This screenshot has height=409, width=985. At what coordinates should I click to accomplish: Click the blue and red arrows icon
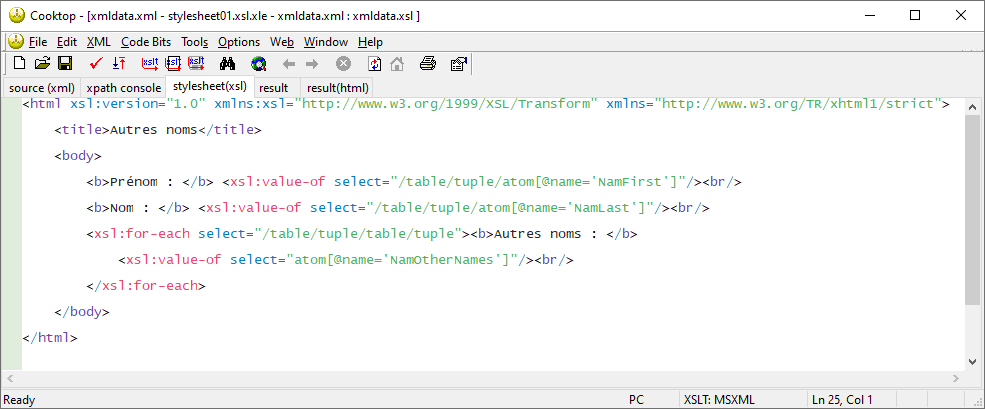(119, 63)
